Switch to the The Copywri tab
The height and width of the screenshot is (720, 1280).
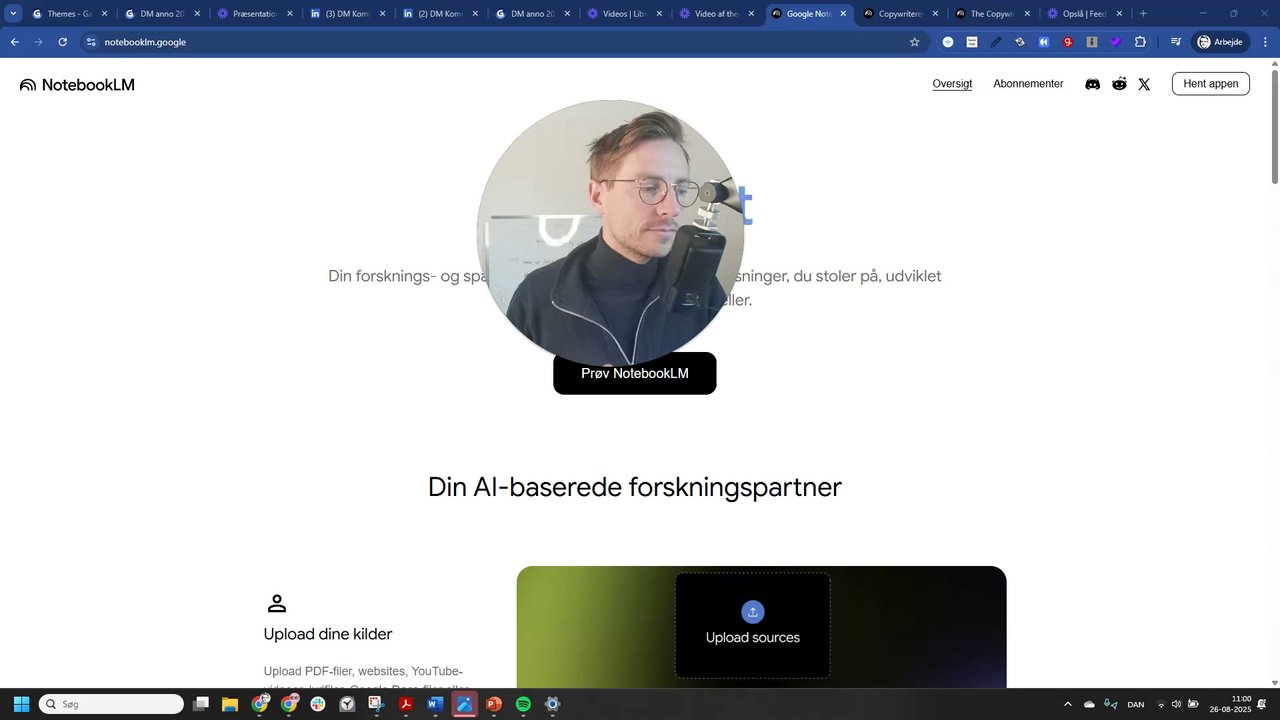pyautogui.click(x=995, y=14)
